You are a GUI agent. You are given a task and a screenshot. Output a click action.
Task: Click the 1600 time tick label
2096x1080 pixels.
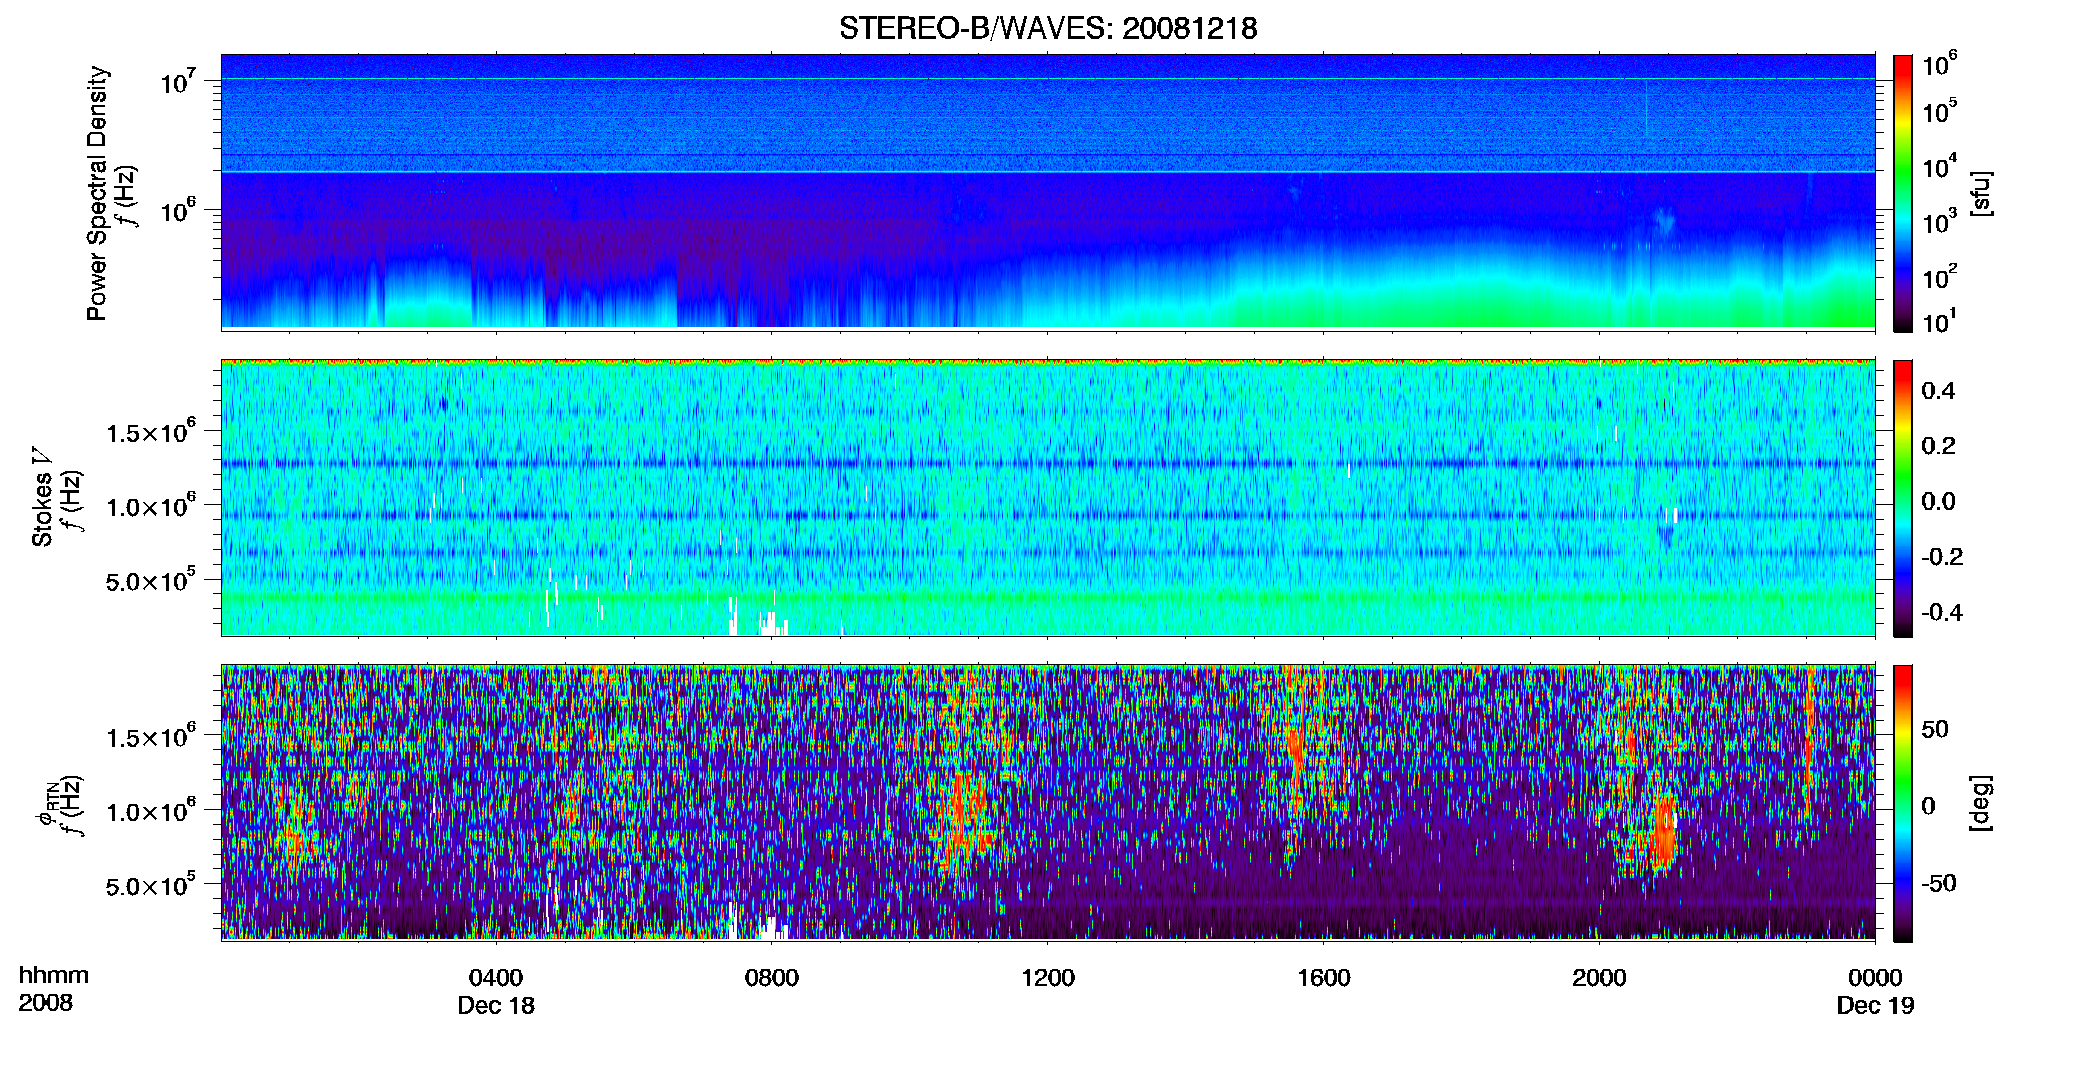[1324, 977]
